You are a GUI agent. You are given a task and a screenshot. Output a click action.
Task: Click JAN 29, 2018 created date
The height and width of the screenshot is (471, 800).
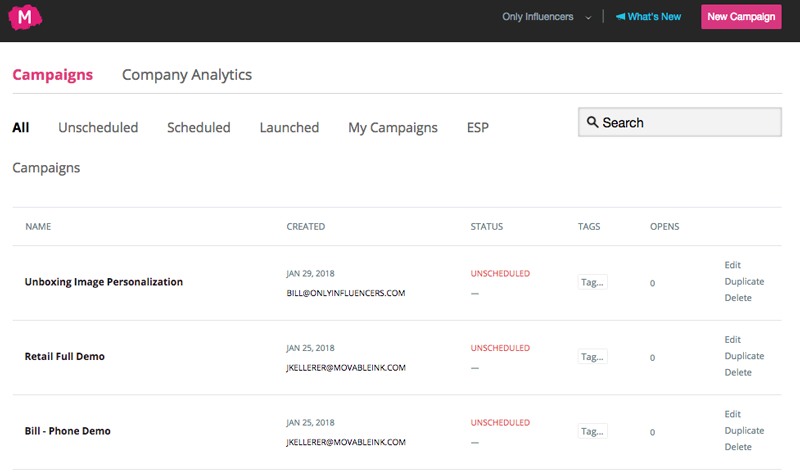310,274
